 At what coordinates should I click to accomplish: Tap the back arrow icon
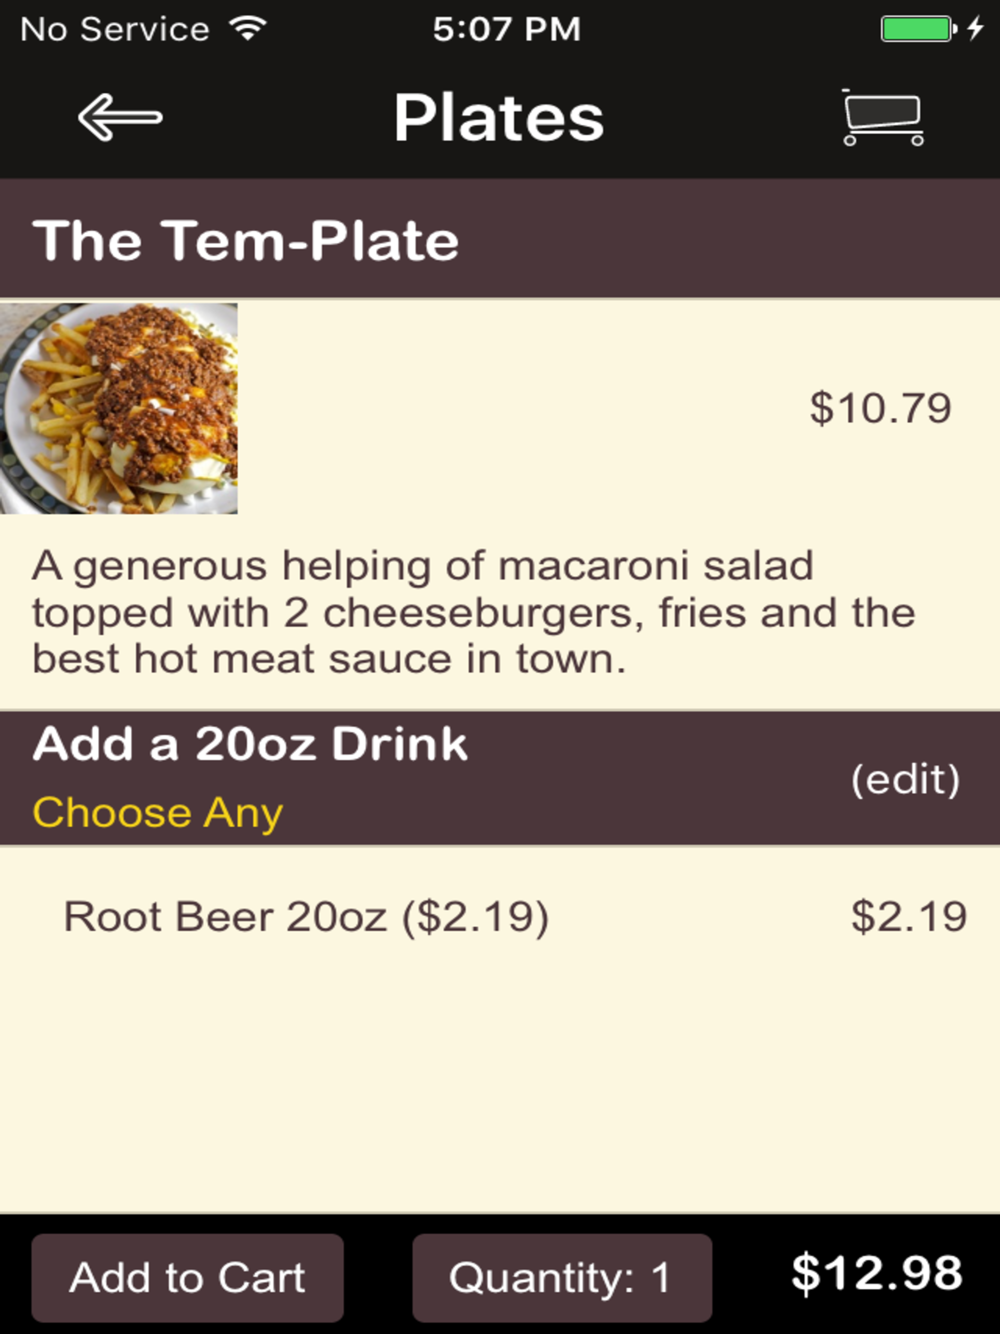tap(120, 118)
